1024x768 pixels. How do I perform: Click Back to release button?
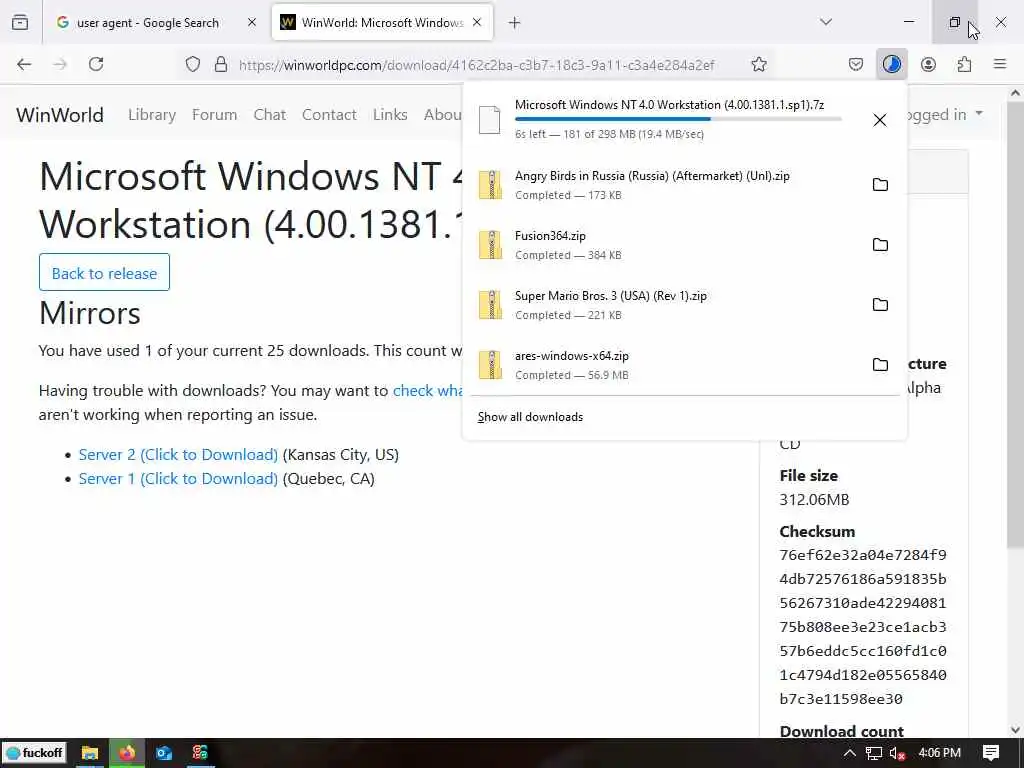pos(104,272)
